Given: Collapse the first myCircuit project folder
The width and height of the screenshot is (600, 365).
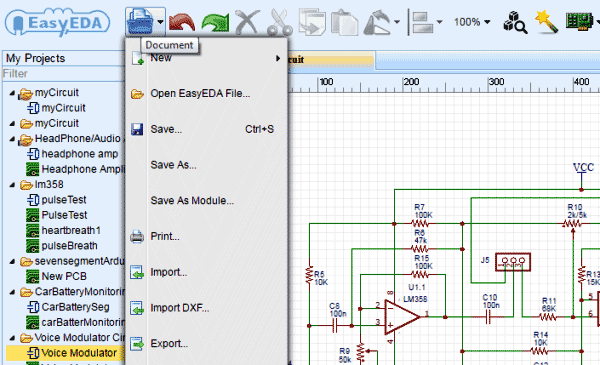Looking at the screenshot, I should pyautogui.click(x=12, y=93).
